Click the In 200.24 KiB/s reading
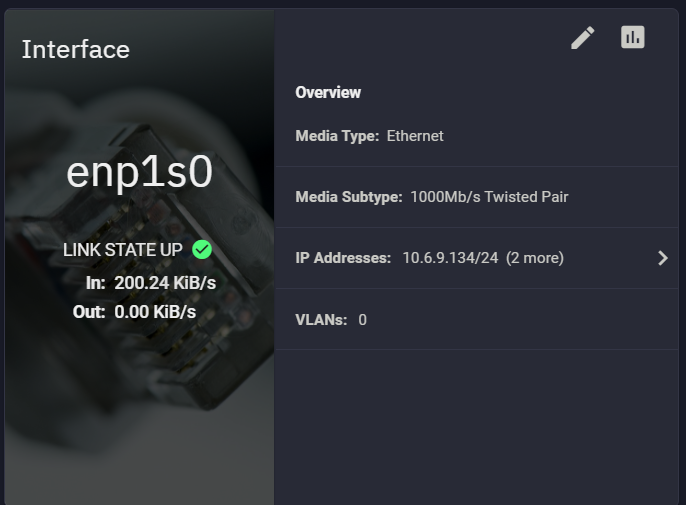686x505 pixels. click(x=151, y=283)
